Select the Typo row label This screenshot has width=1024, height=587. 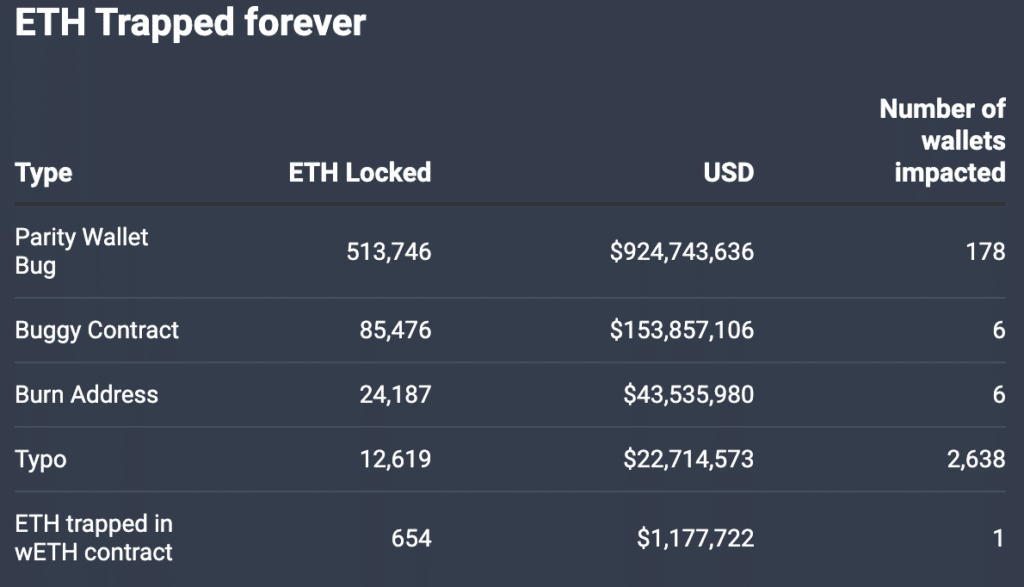point(41,459)
